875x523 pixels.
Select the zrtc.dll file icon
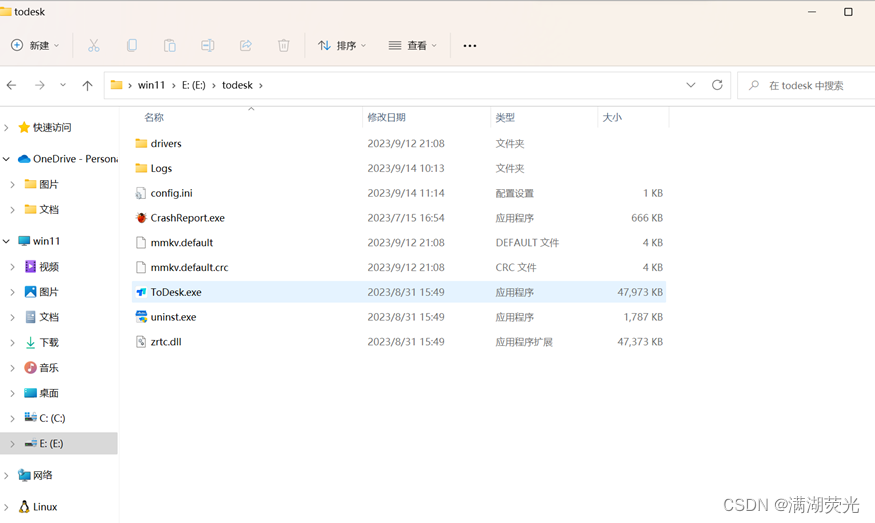tap(141, 342)
